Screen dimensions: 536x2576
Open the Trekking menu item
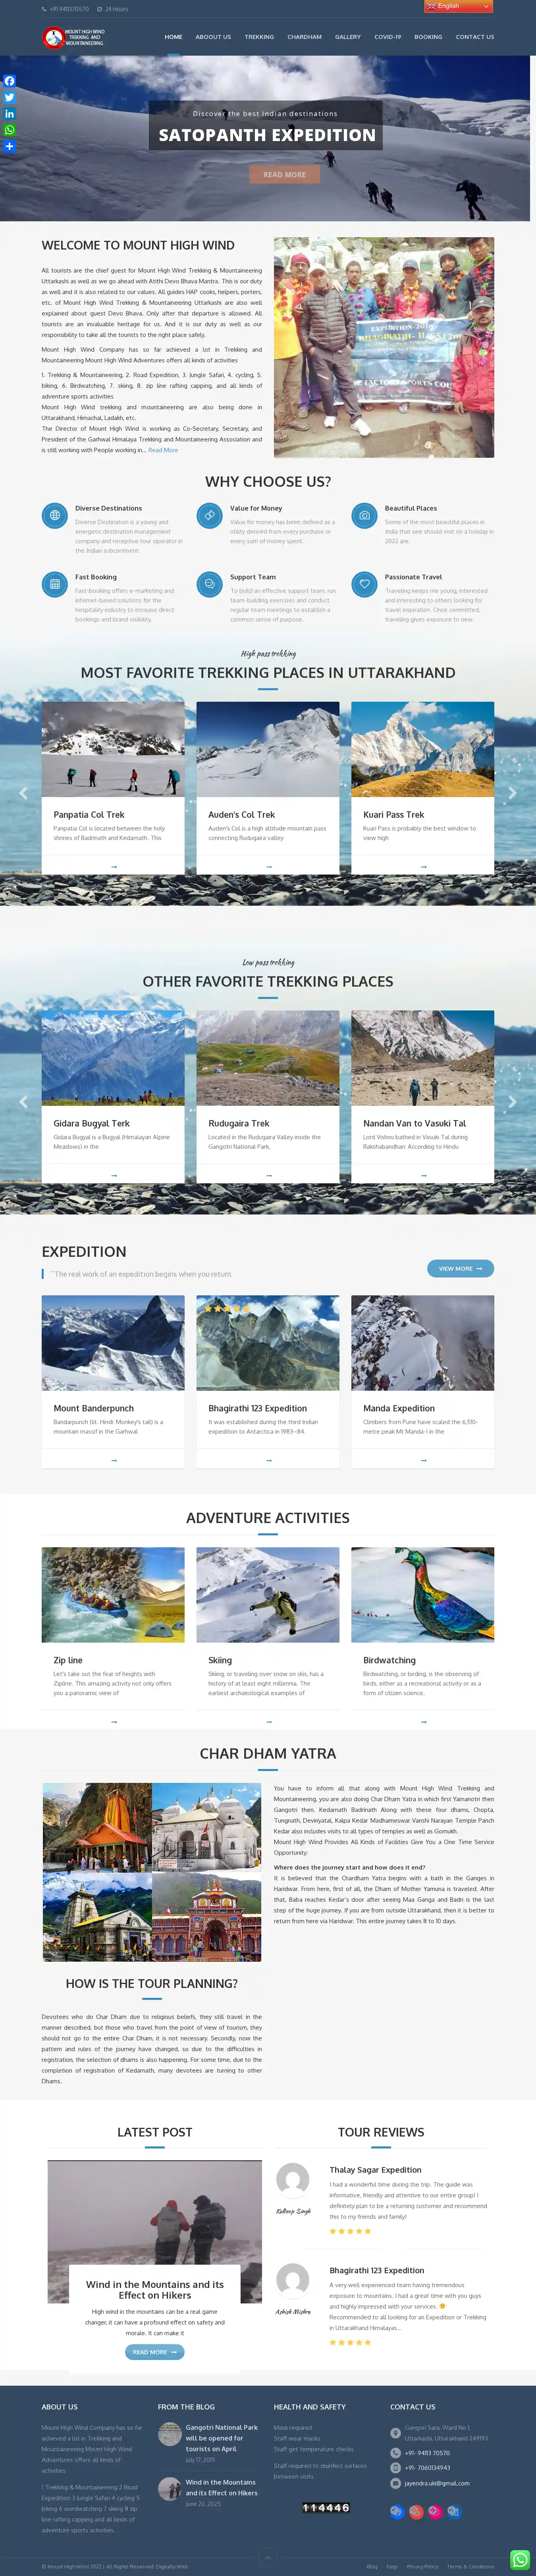(259, 37)
